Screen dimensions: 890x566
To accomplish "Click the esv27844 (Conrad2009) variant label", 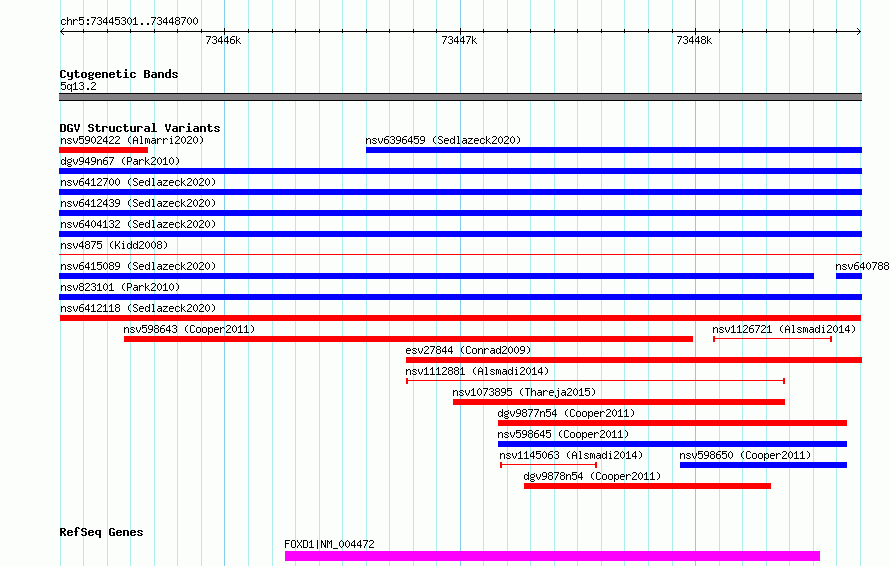I will click(468, 350).
